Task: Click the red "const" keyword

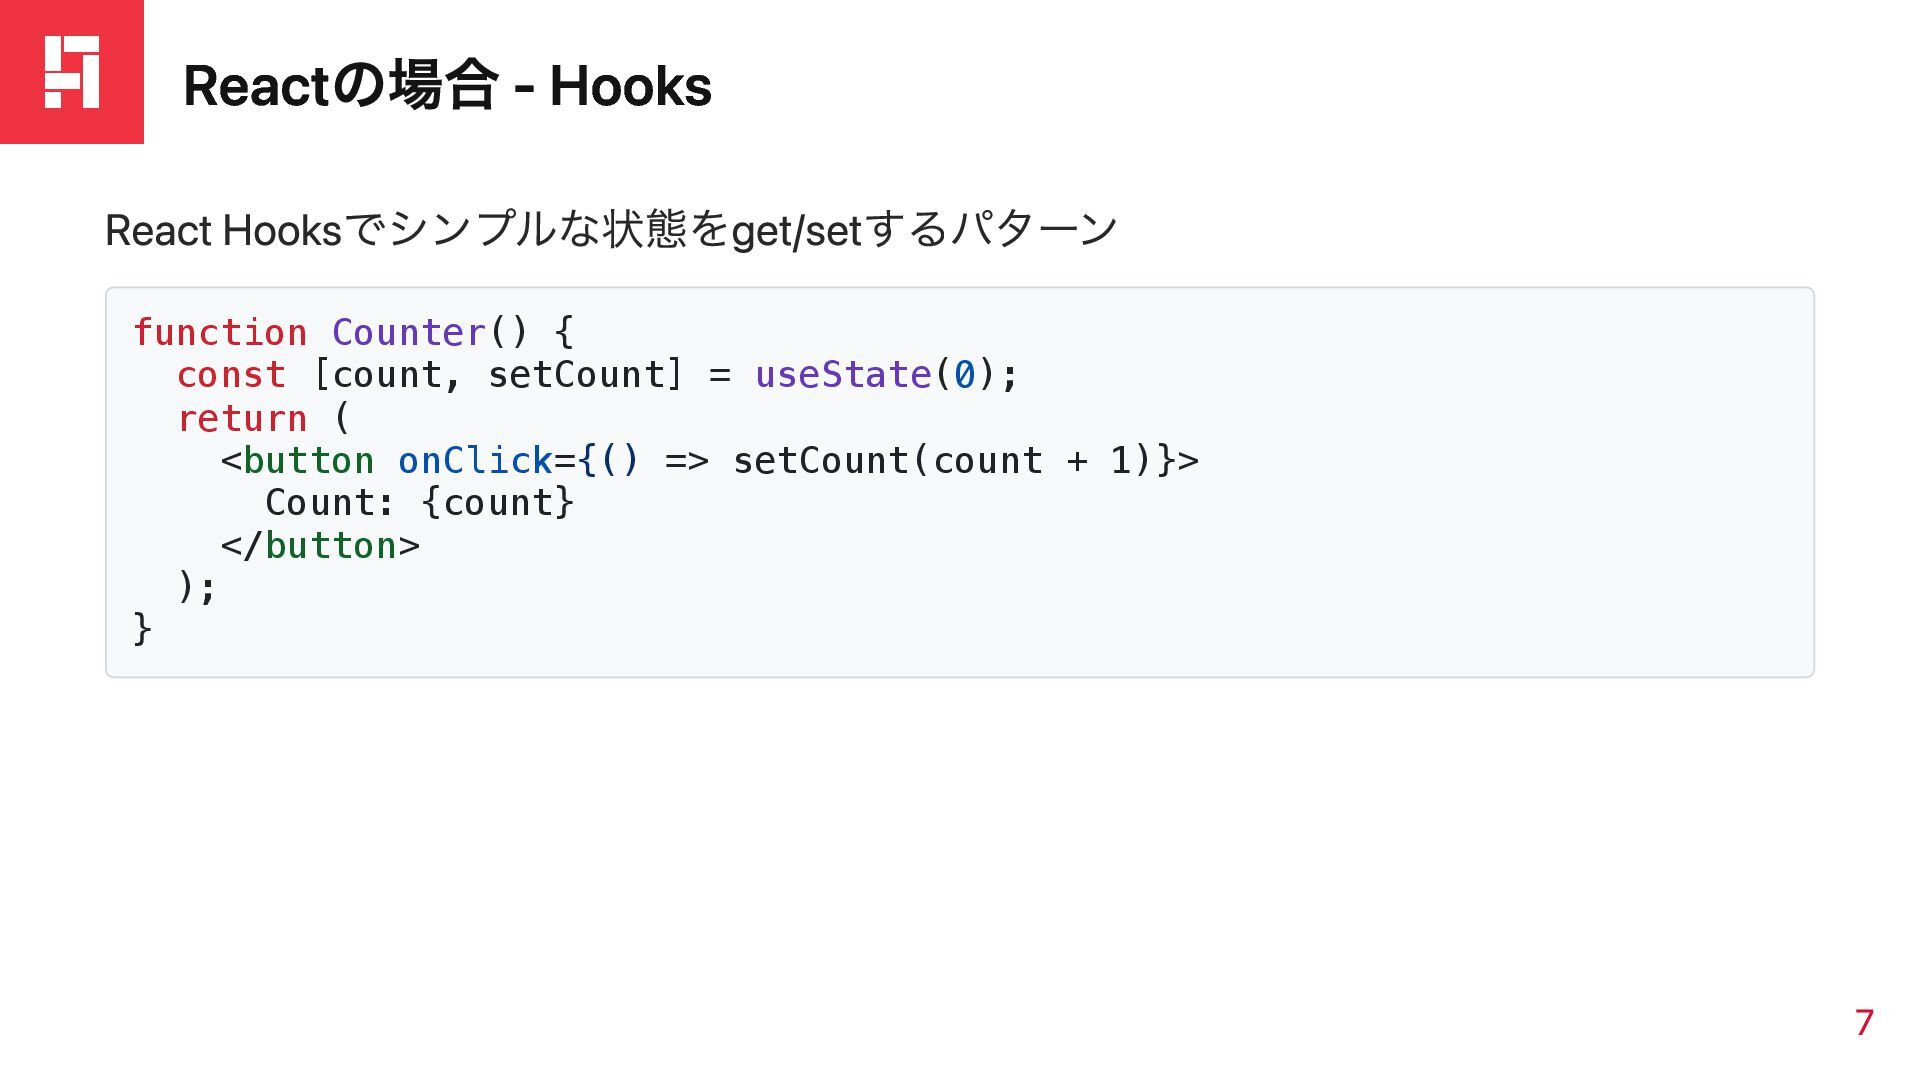Action: pos(231,375)
